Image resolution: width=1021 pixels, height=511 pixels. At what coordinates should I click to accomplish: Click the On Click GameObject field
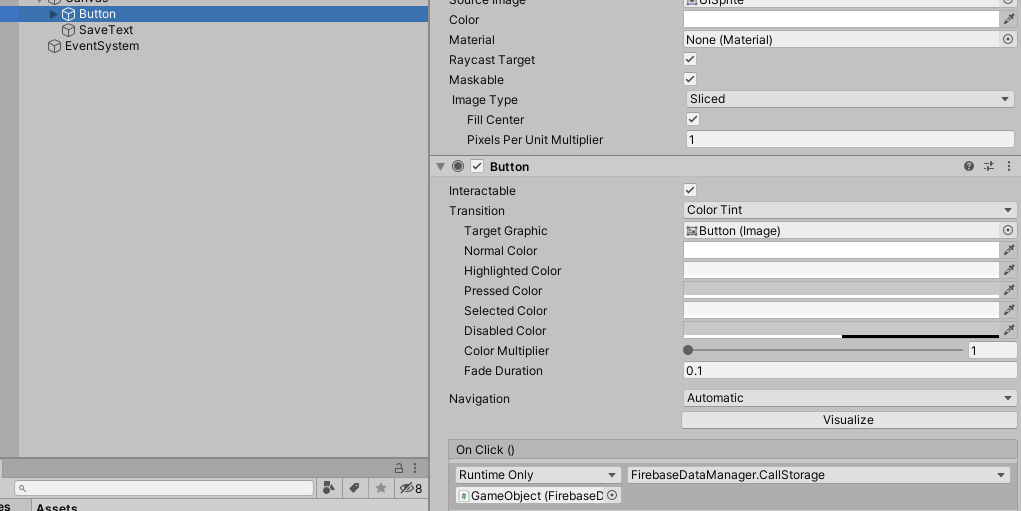pos(531,495)
